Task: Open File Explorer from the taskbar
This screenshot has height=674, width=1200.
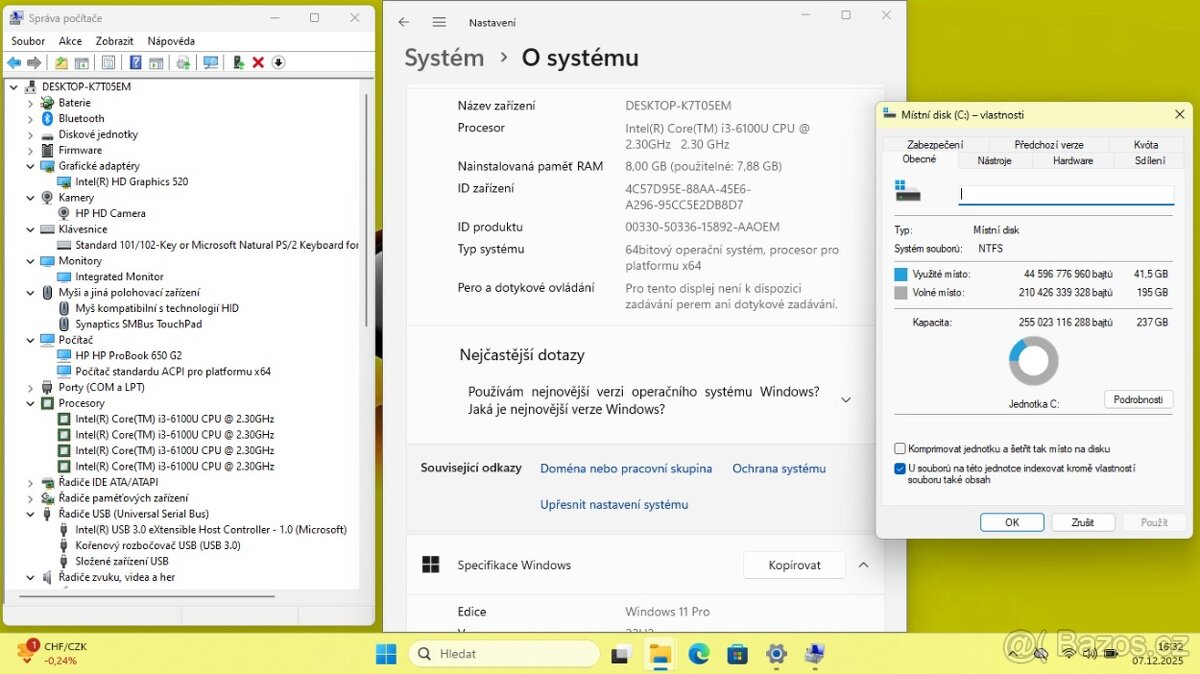Action: click(660, 654)
